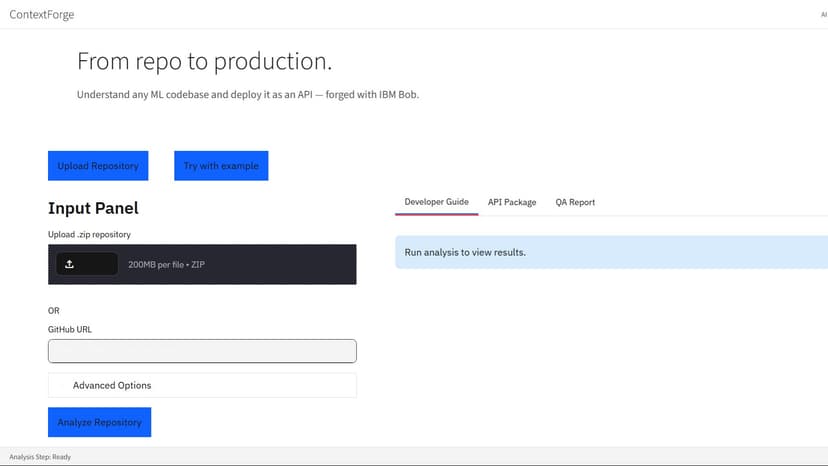Click the upload icon in file dropzone
This screenshot has height=466, width=828.
(x=69, y=264)
